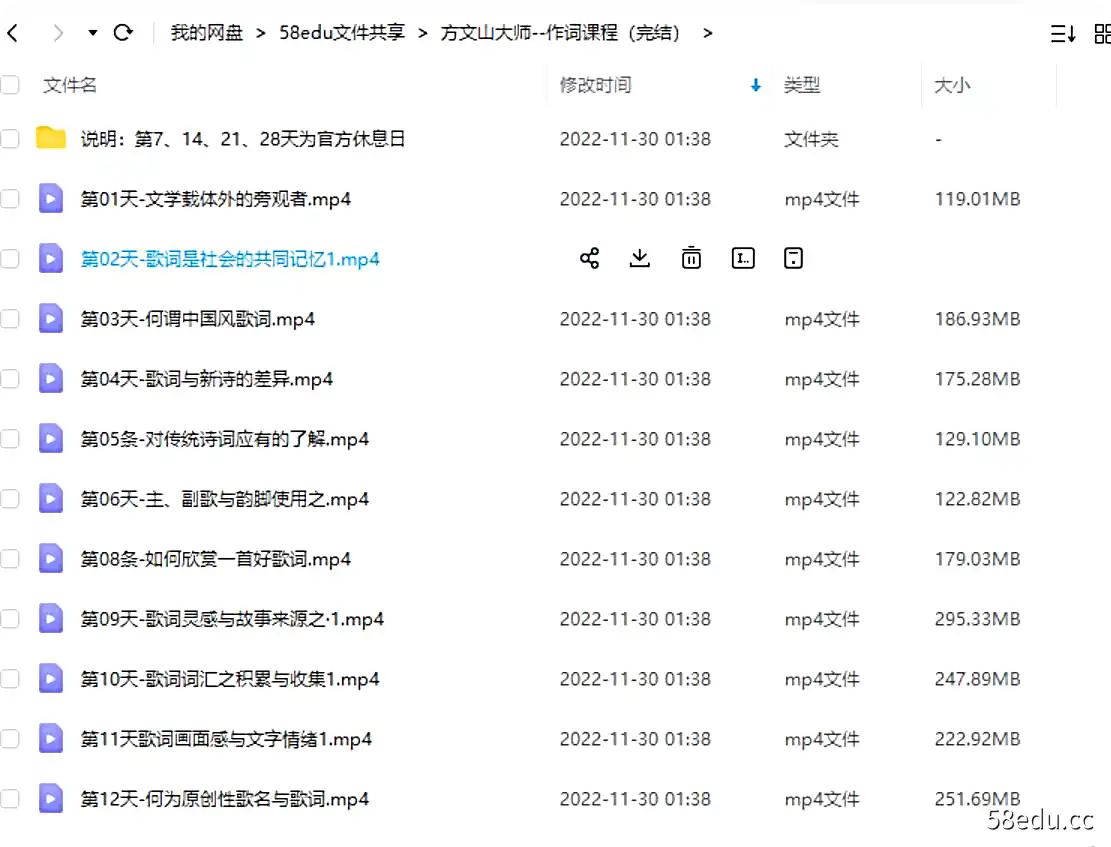
Task: Click the yellow folder icon 说明
Action: (51, 138)
